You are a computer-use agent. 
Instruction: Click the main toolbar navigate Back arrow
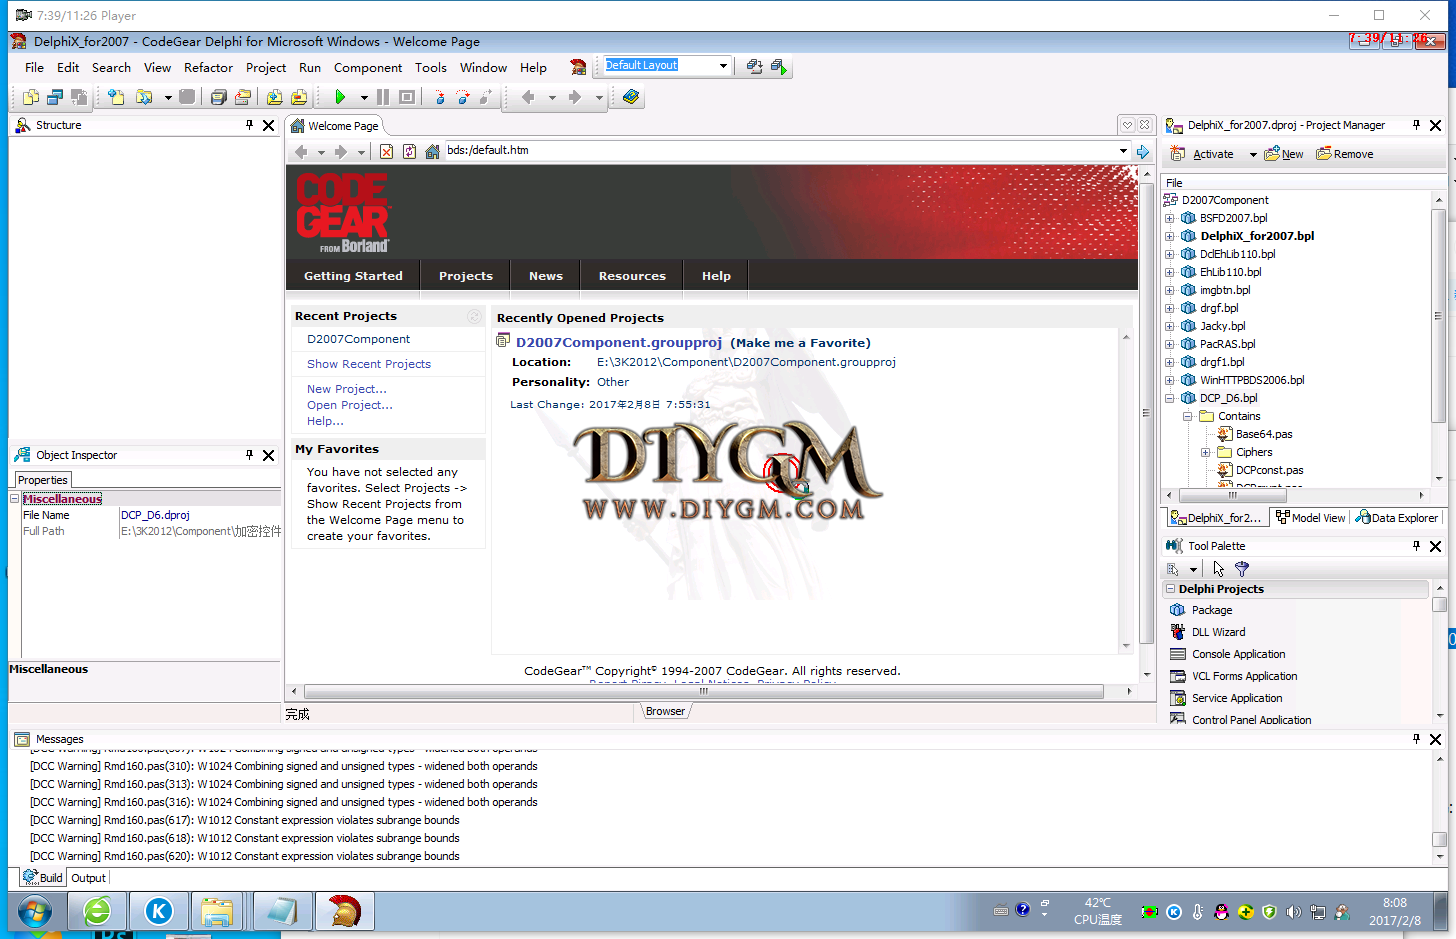(x=528, y=97)
